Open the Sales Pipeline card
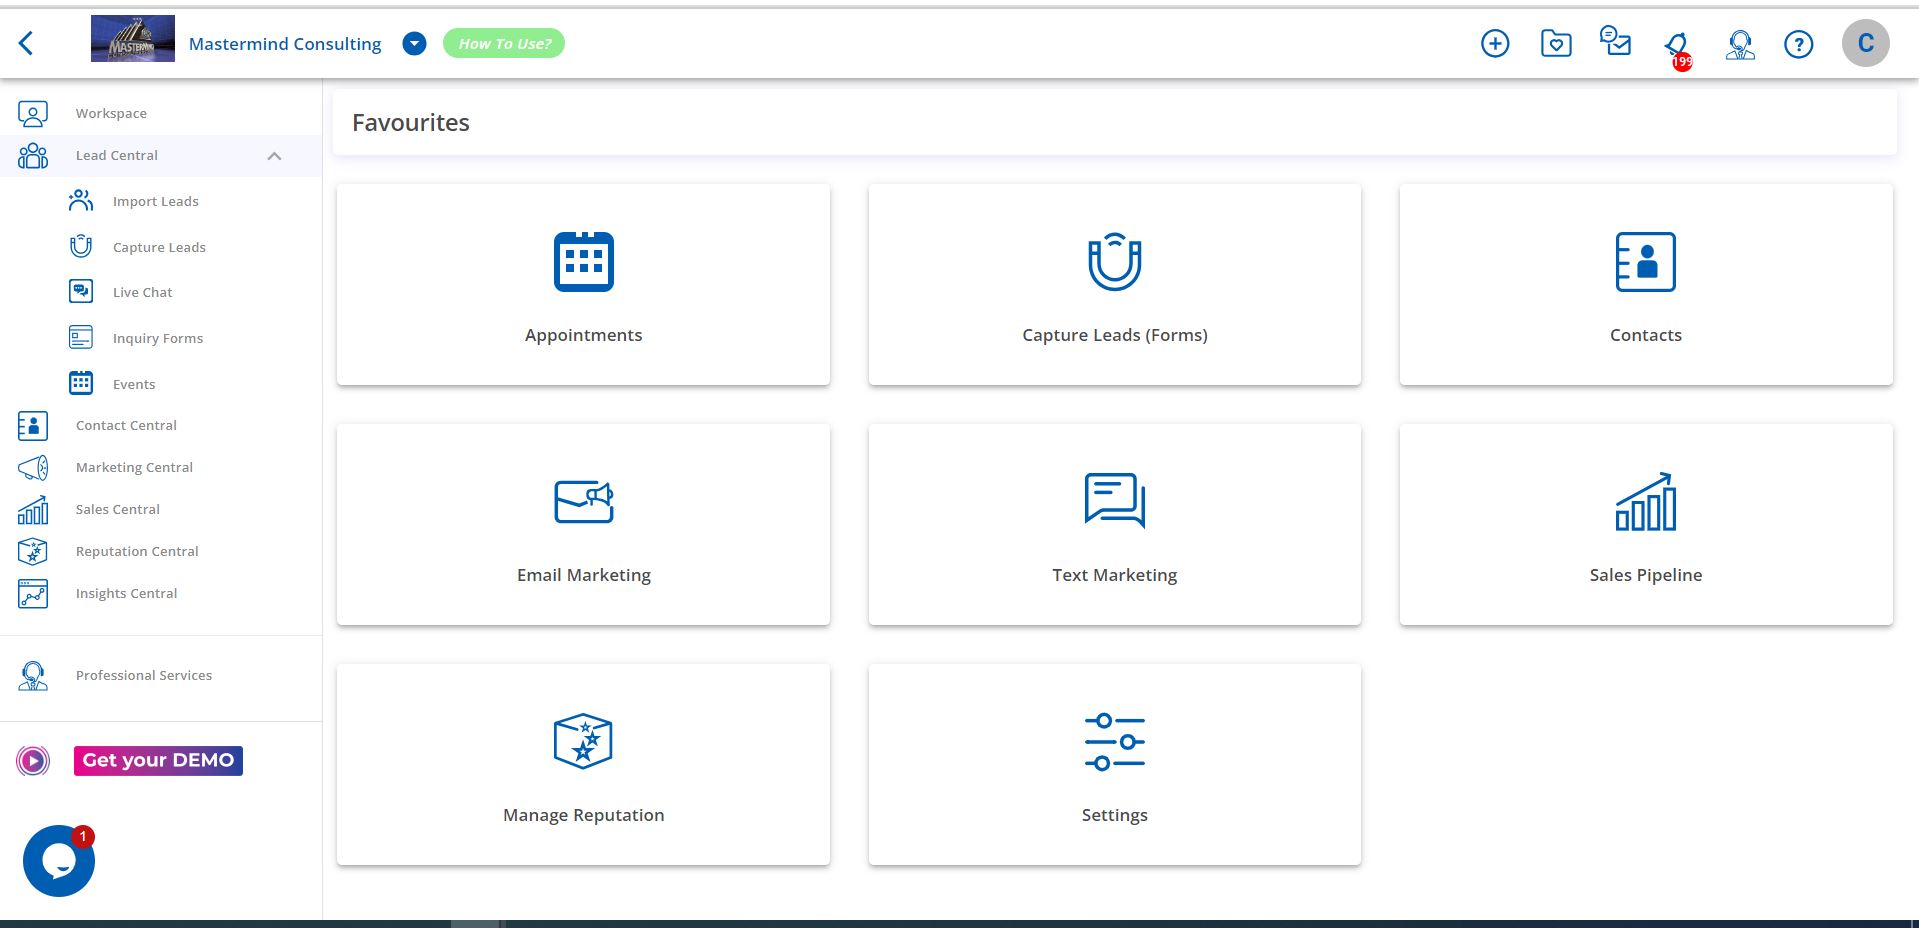This screenshot has height=928, width=1919. point(1646,524)
